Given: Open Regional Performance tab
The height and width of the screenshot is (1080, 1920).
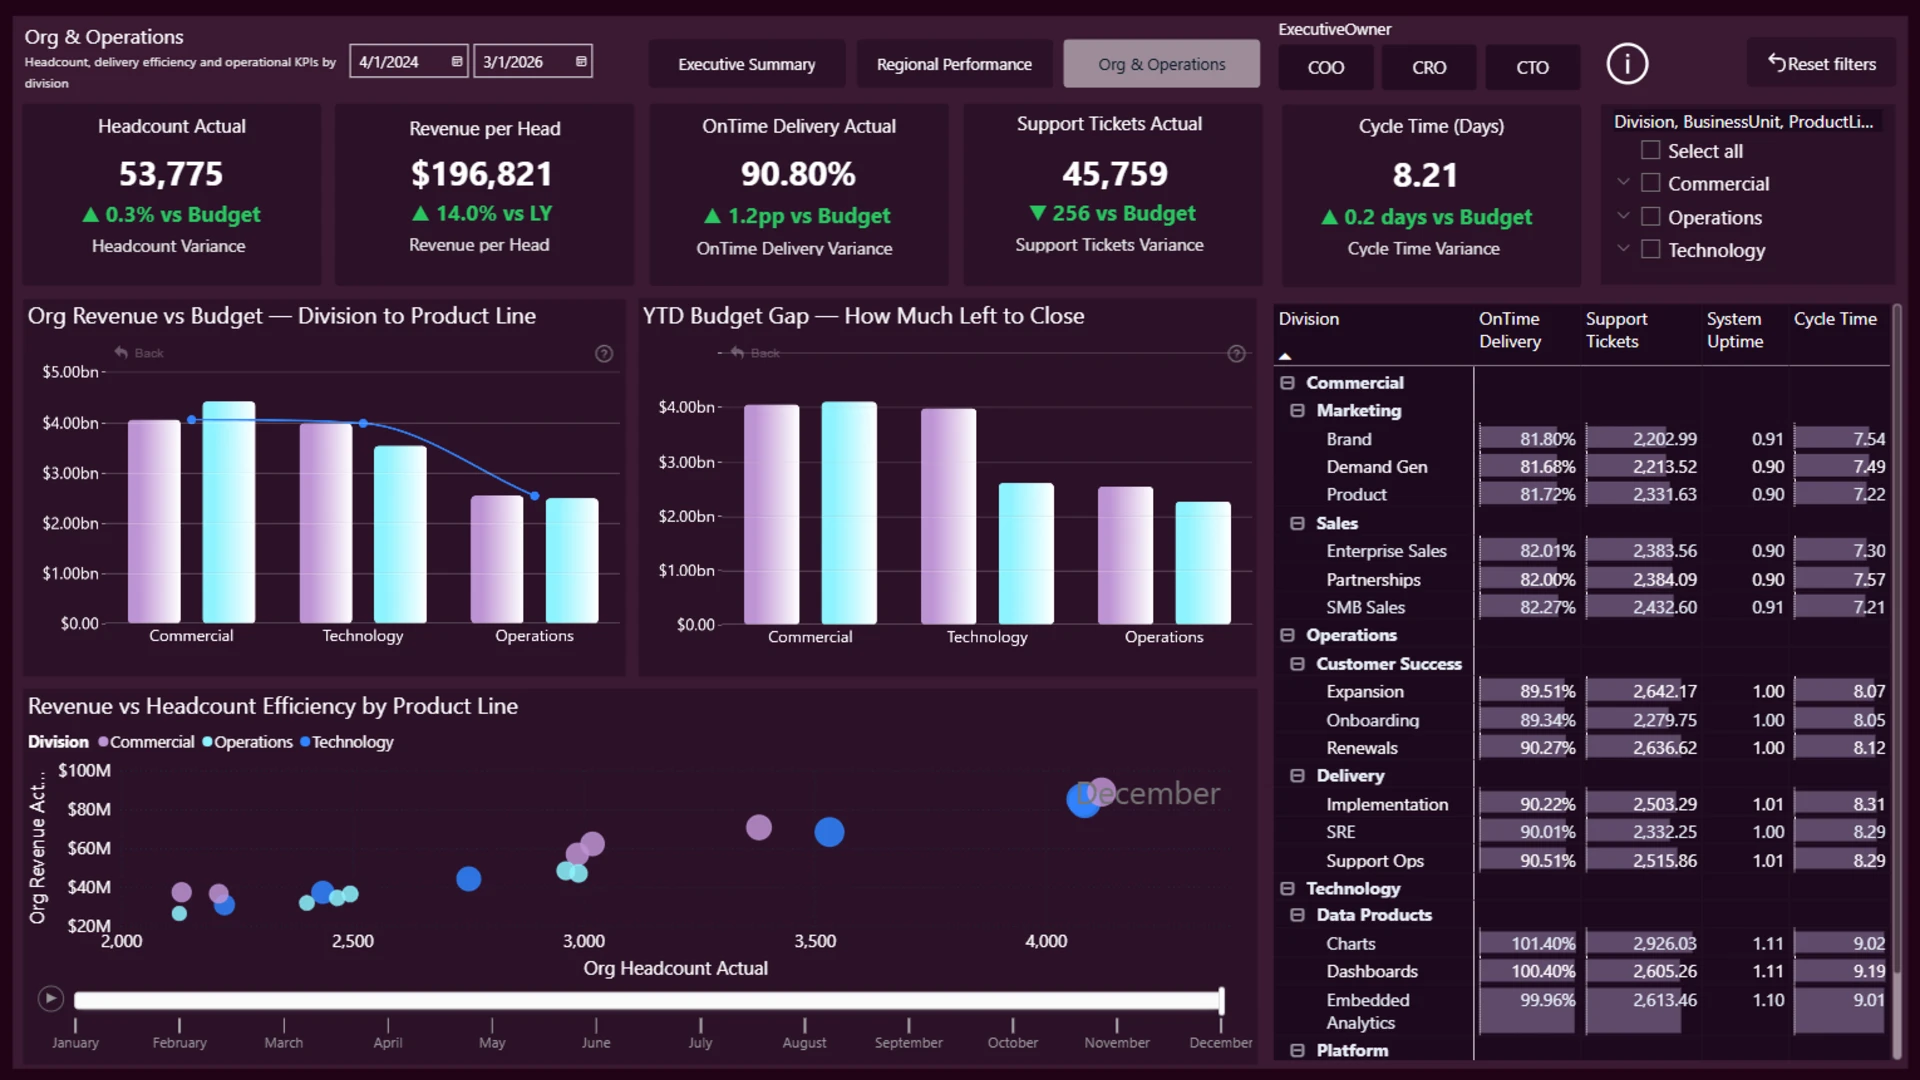Looking at the screenshot, I should click(x=953, y=64).
